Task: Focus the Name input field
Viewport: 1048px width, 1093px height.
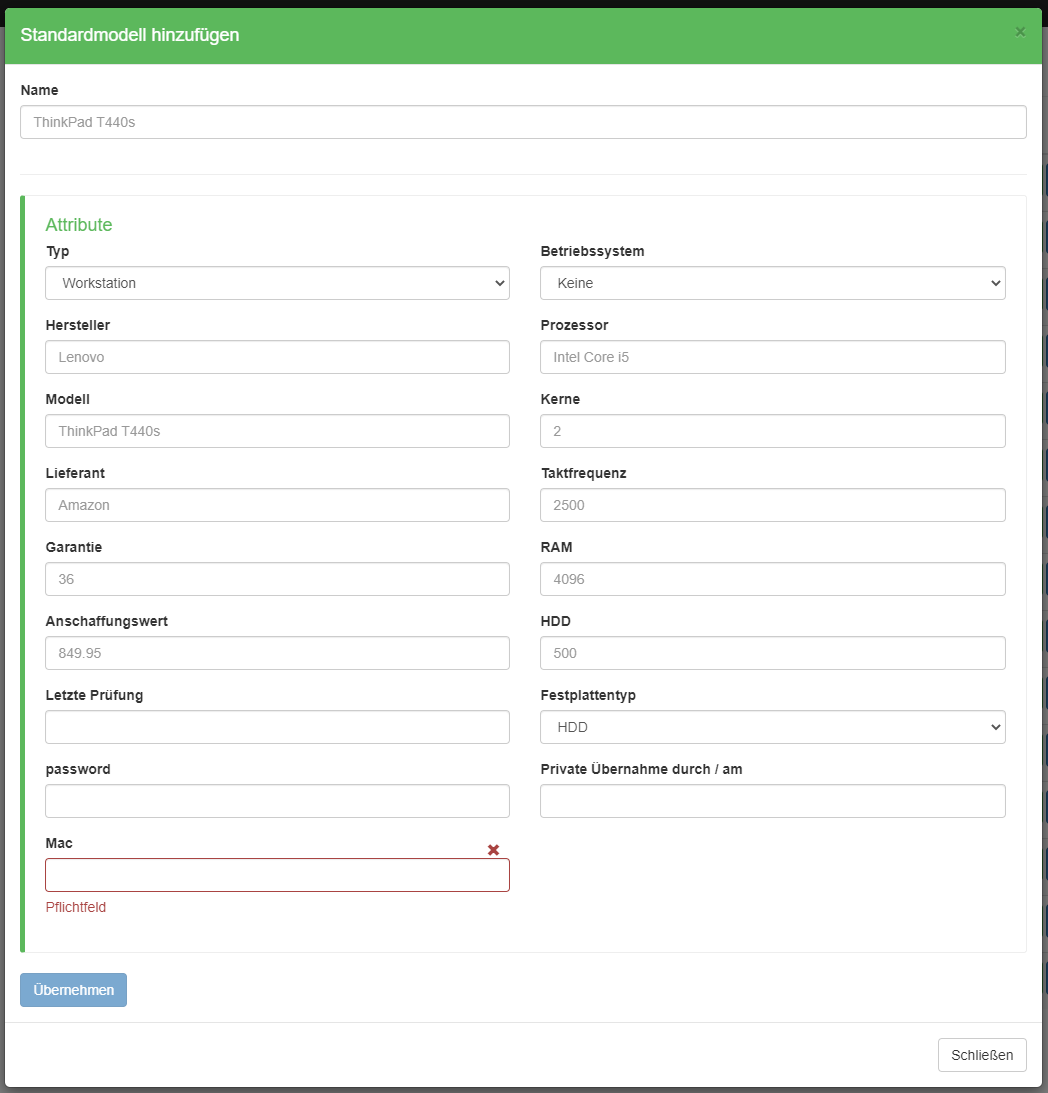Action: click(x=523, y=122)
